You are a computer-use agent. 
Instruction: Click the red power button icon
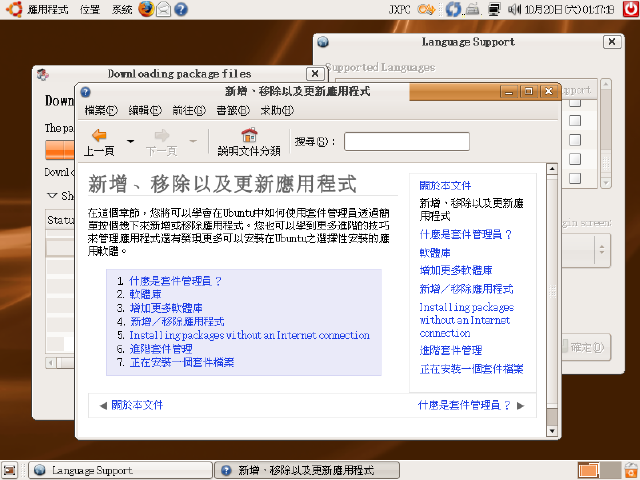pyautogui.click(x=631, y=9)
